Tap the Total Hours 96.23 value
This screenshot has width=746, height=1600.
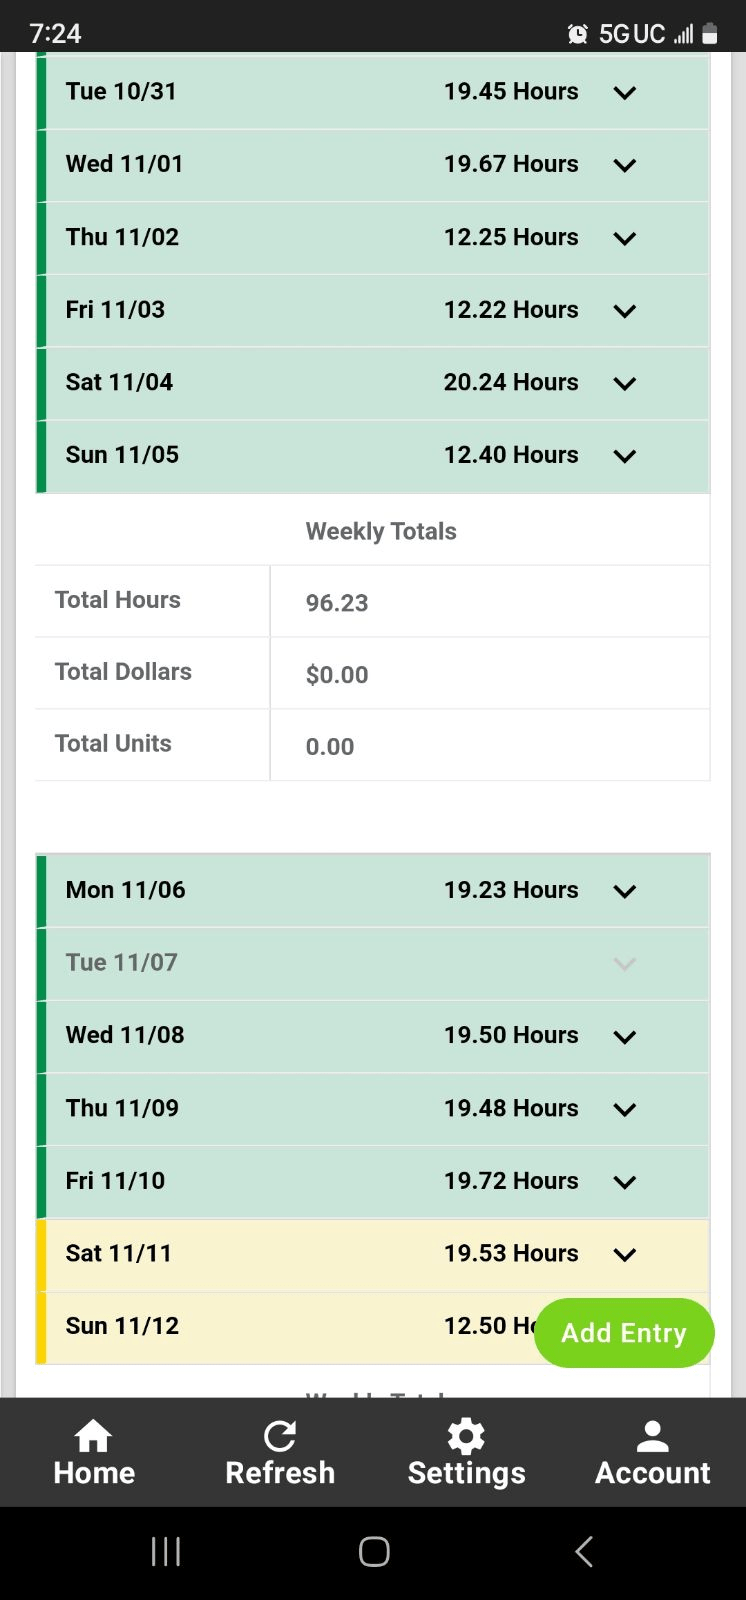pyautogui.click(x=337, y=603)
